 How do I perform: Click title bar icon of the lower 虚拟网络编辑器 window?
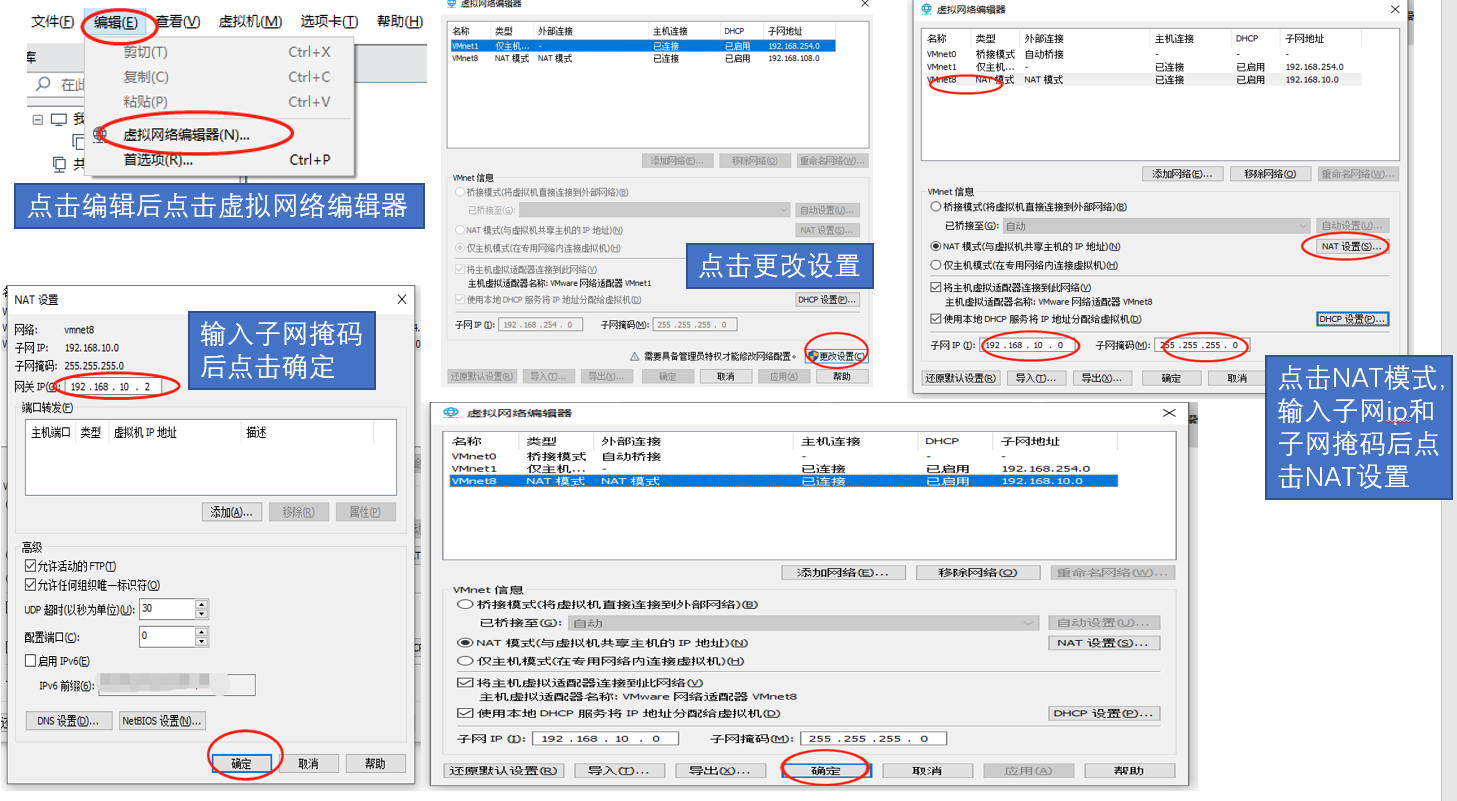pos(451,413)
